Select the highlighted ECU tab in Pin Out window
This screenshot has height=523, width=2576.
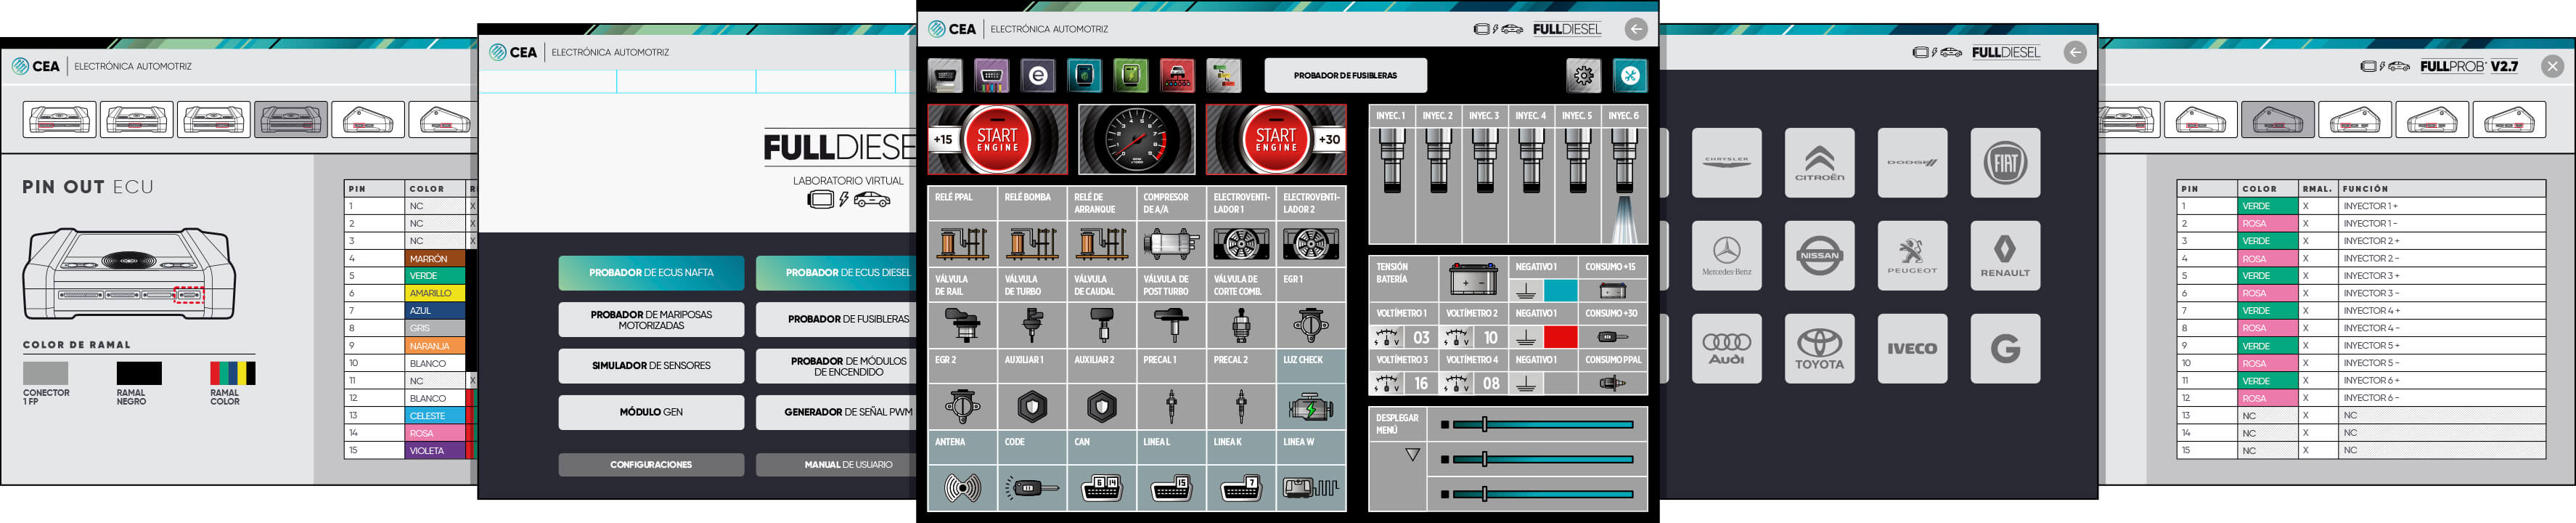(291, 120)
